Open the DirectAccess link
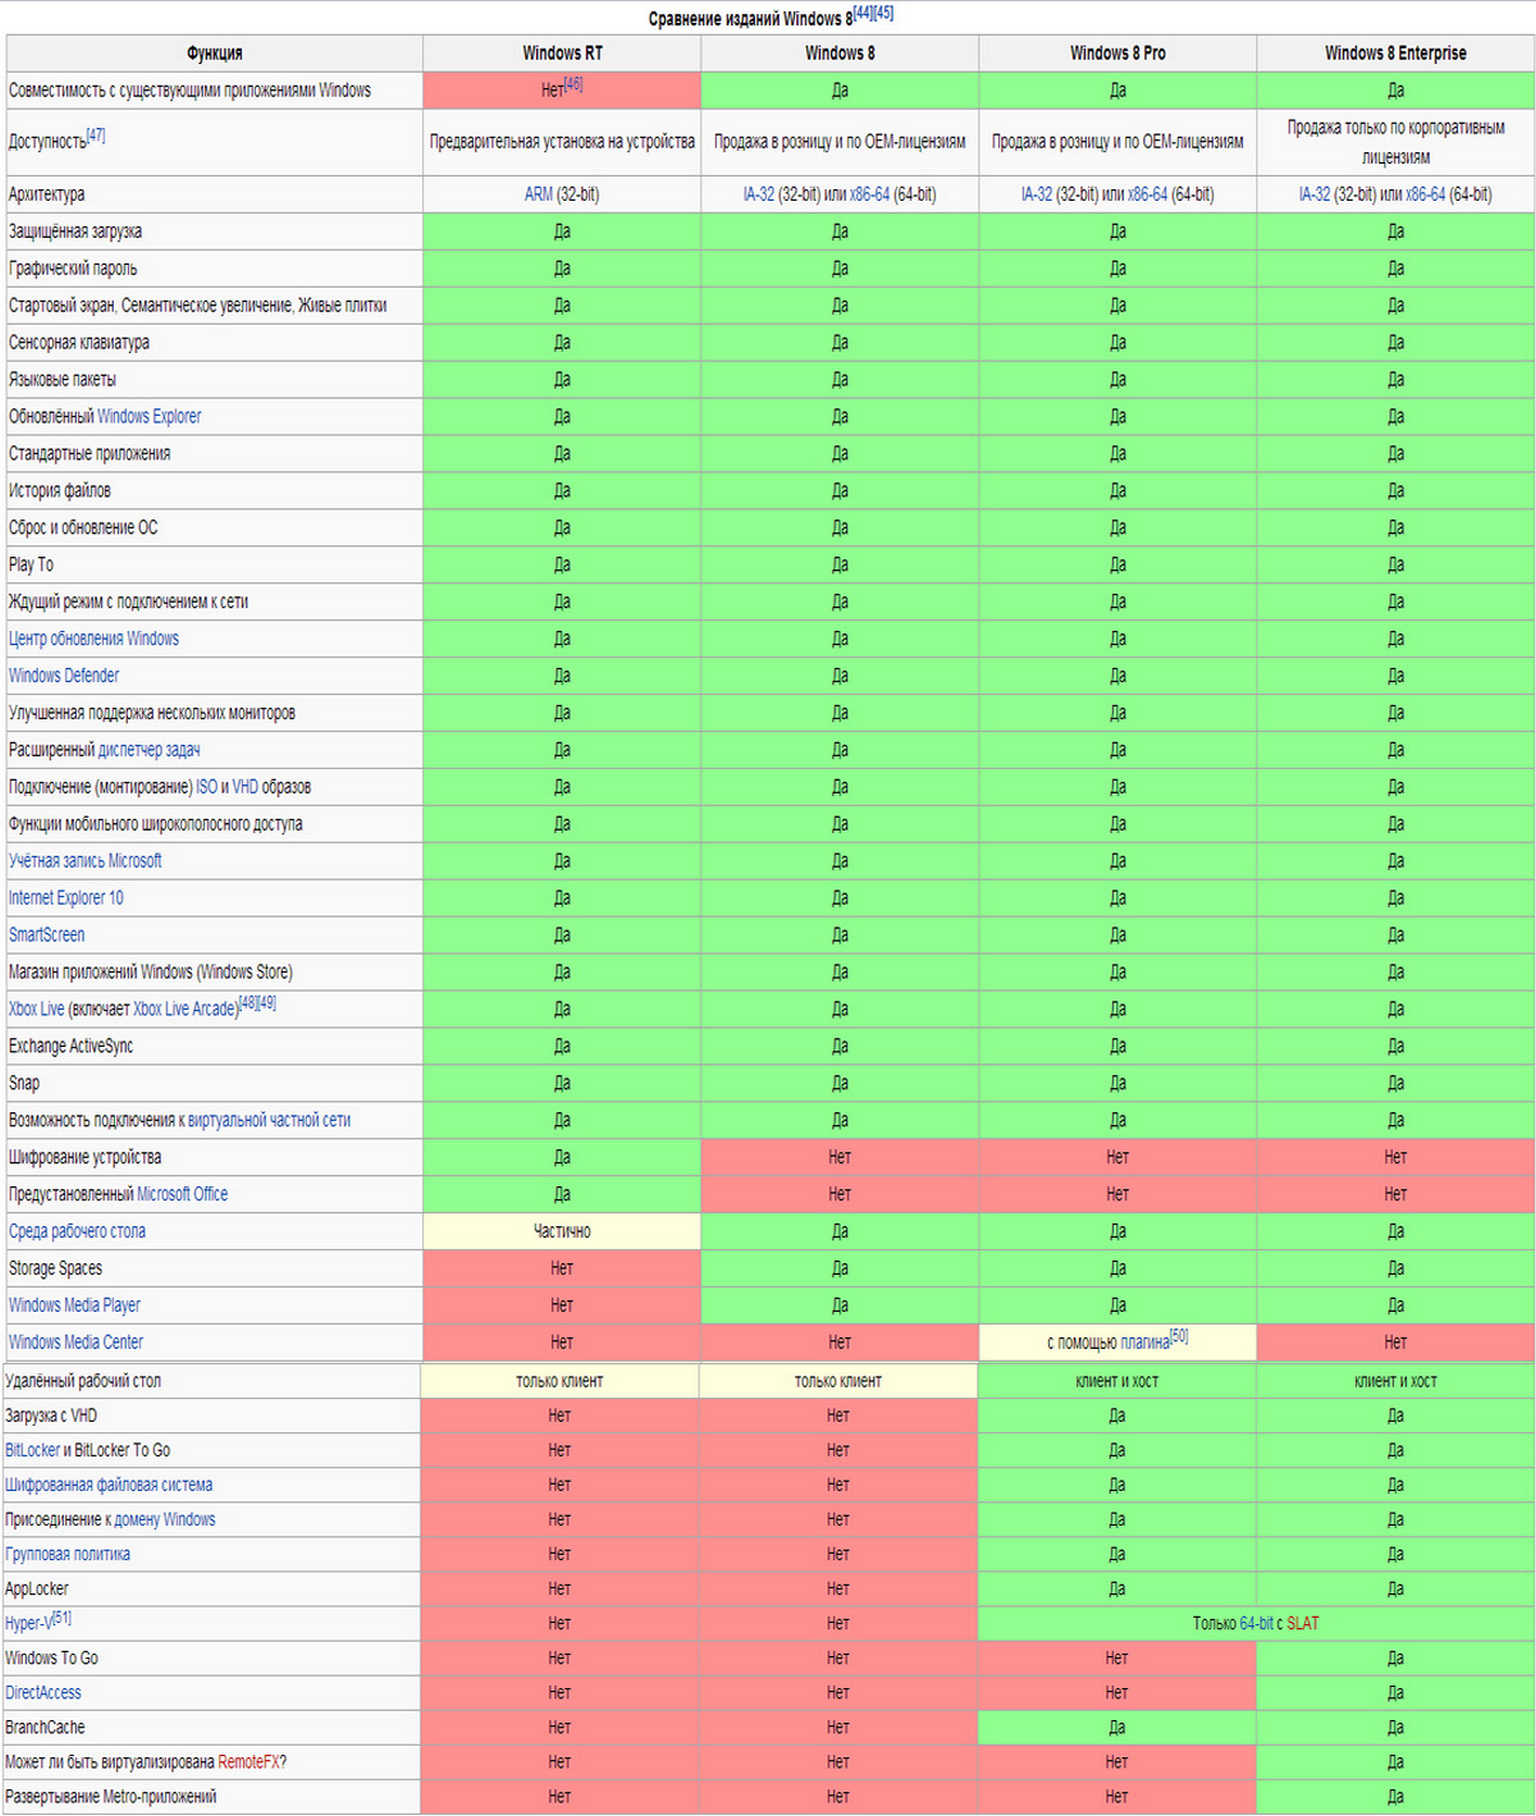 pos(43,1692)
